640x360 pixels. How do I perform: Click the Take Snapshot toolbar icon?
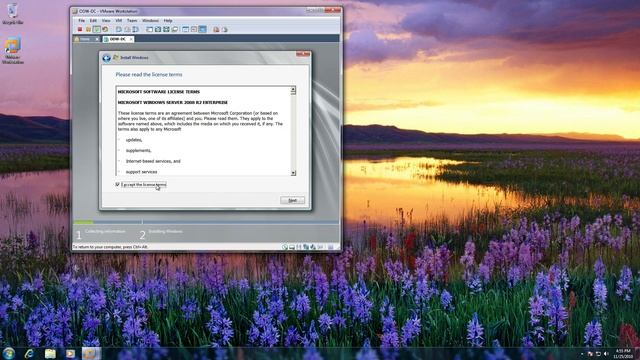point(119,29)
